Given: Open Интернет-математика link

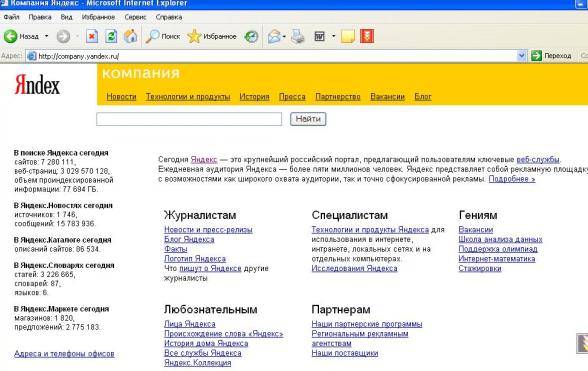Looking at the screenshot, I should coord(497,259).
